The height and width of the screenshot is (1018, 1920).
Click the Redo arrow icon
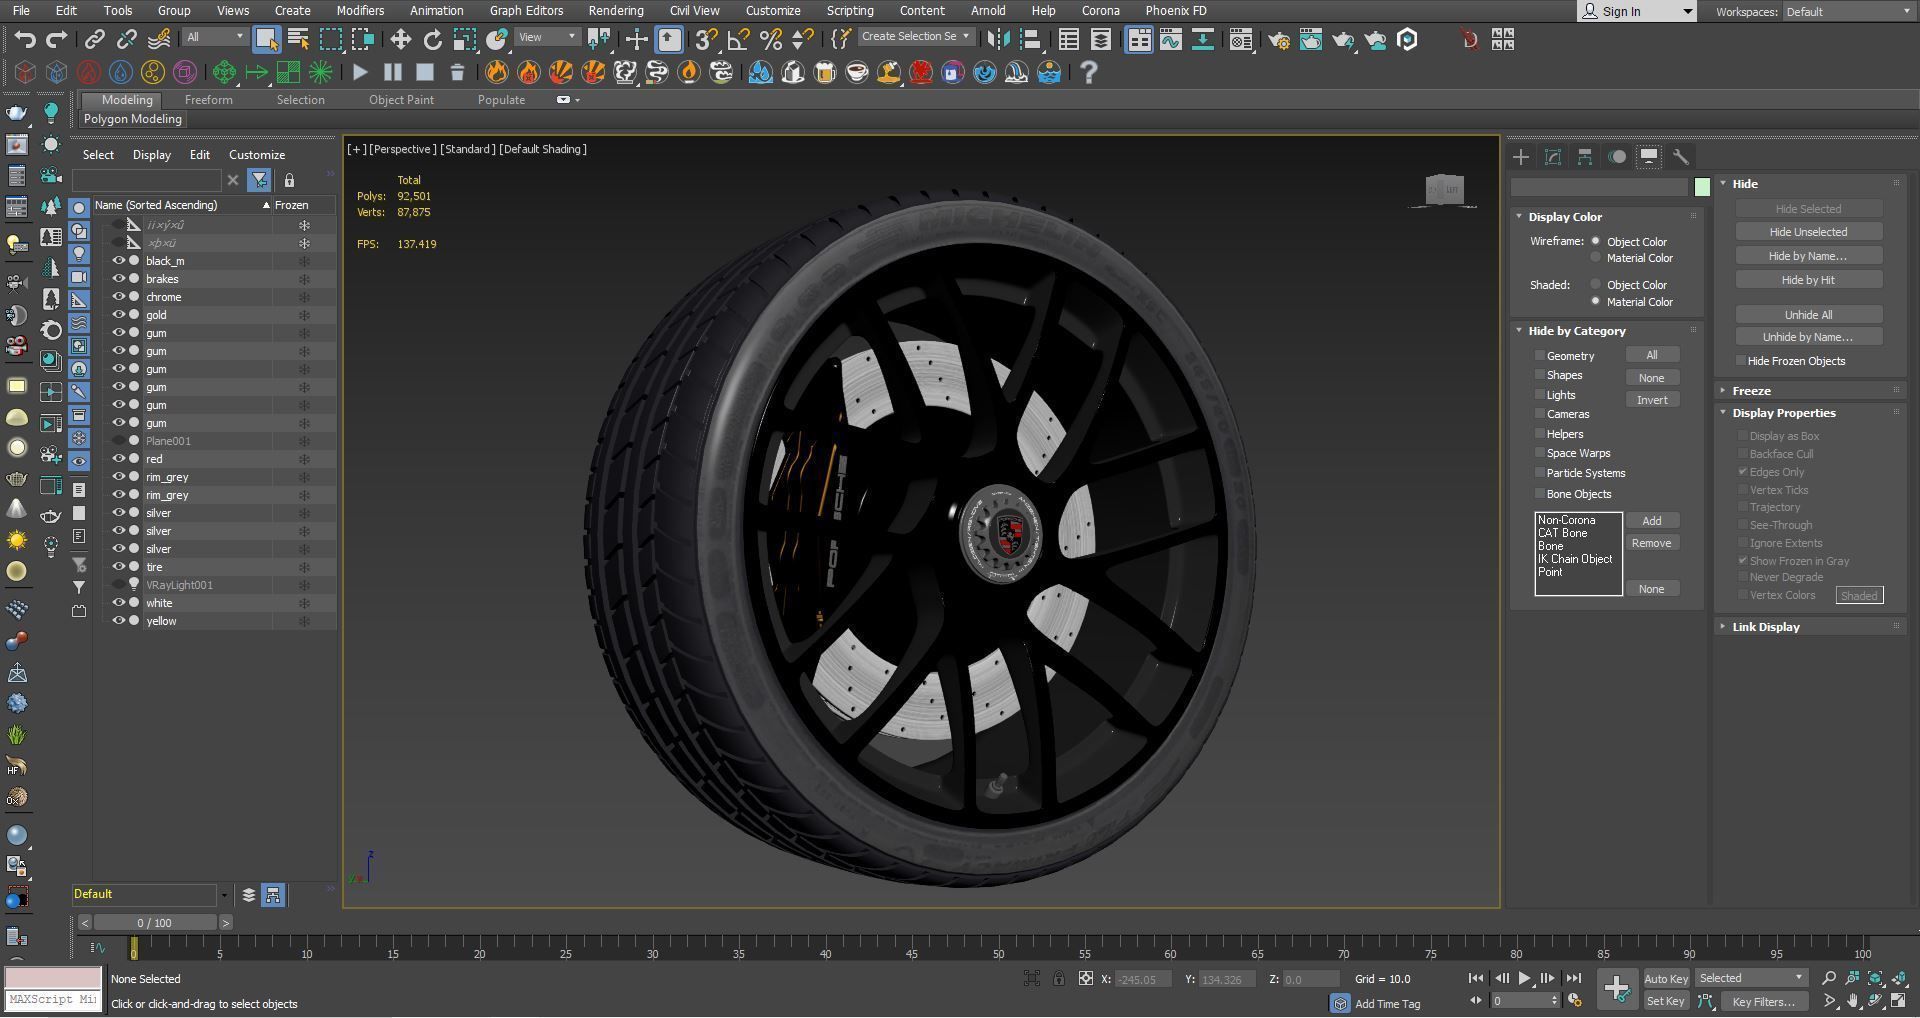57,40
